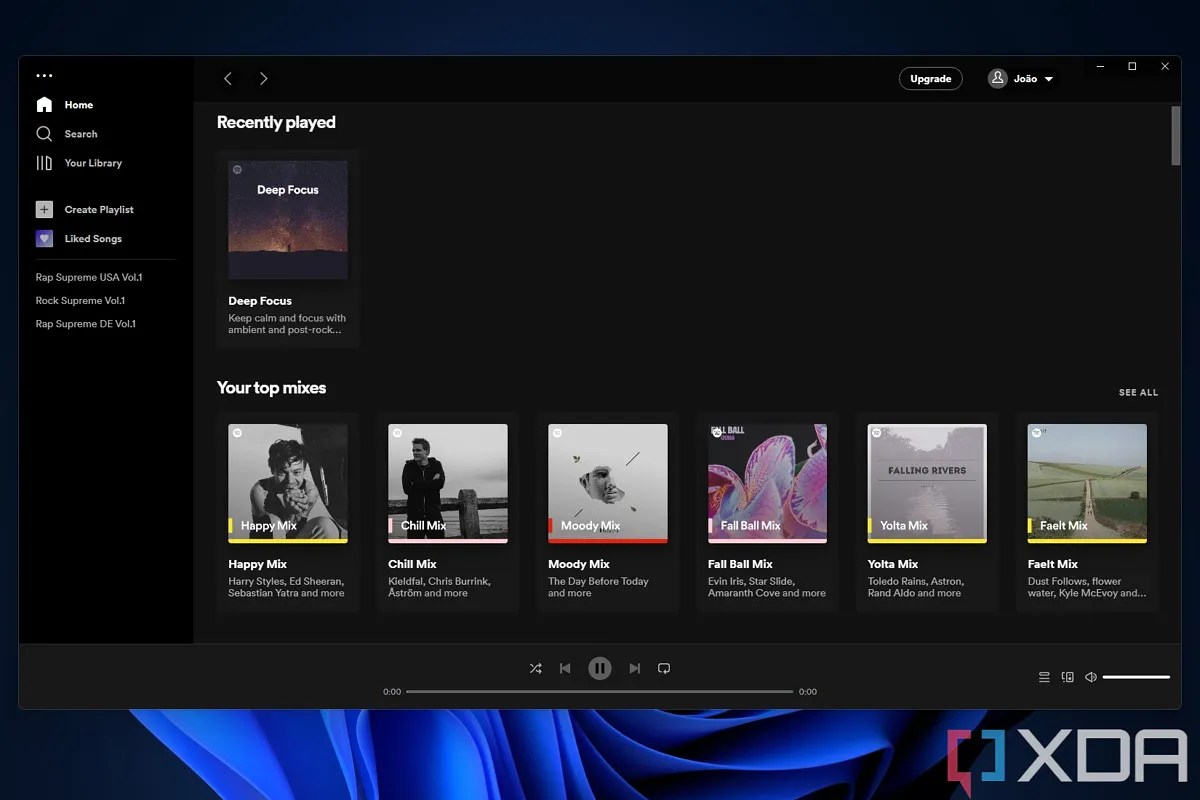Open the three-dot app menu

click(44, 75)
